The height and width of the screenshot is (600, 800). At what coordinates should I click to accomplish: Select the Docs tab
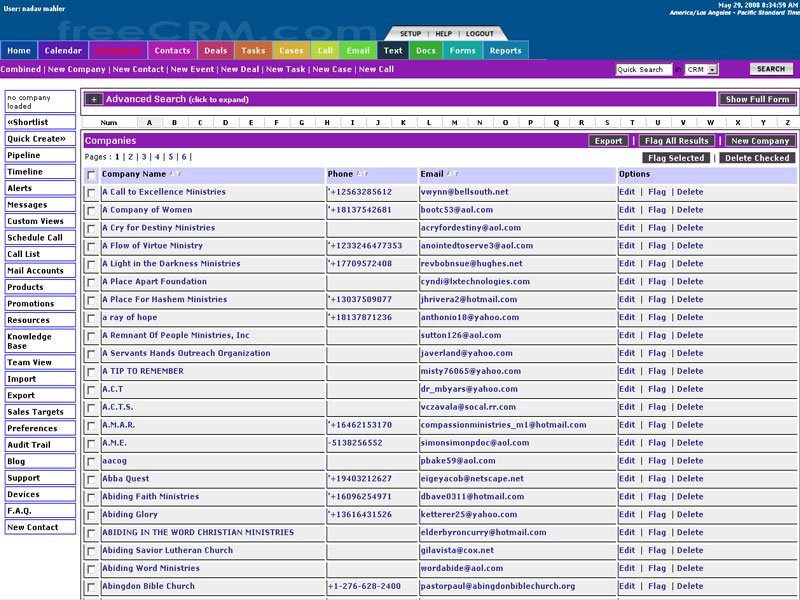point(426,51)
